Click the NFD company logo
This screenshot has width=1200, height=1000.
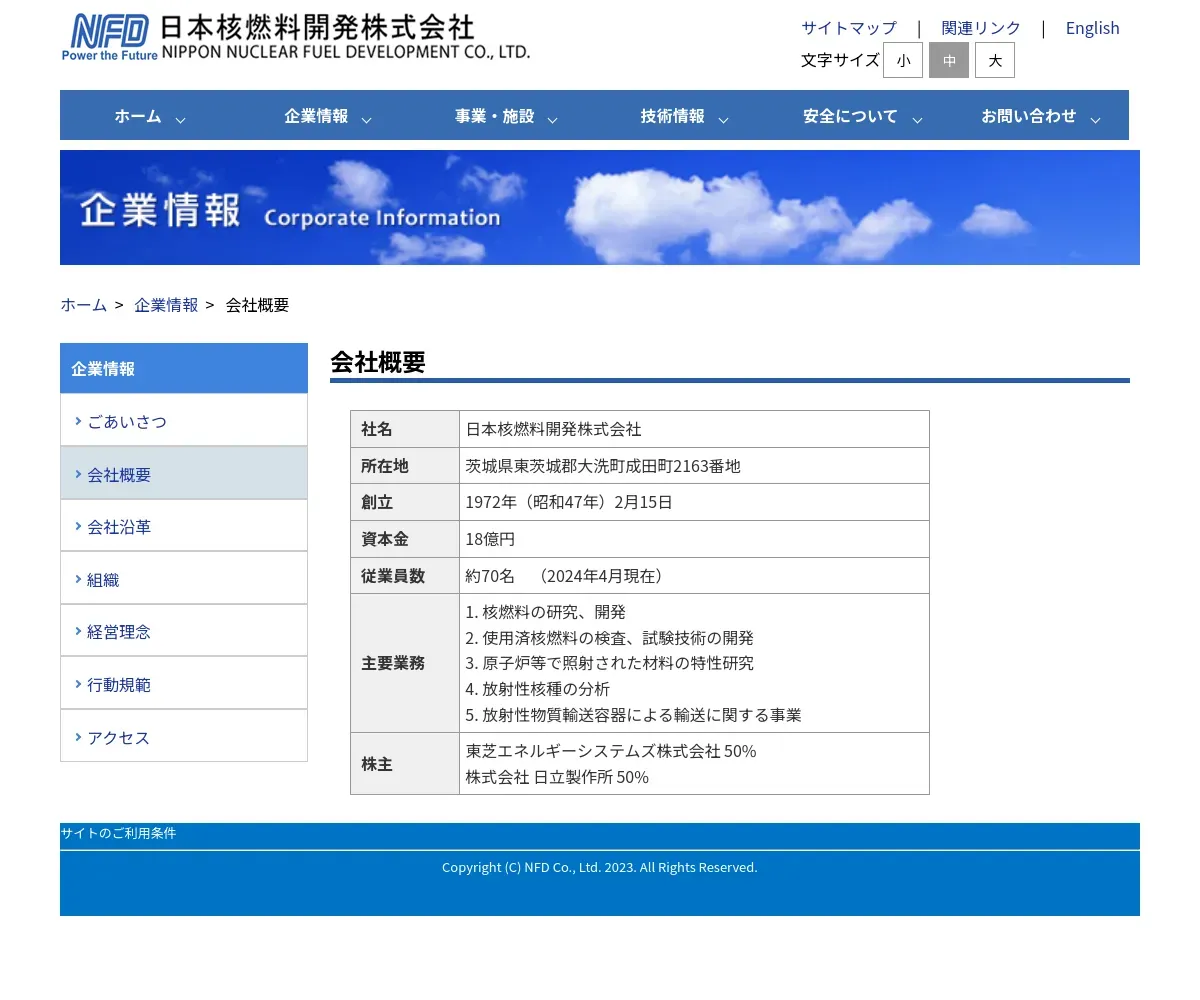tap(295, 38)
